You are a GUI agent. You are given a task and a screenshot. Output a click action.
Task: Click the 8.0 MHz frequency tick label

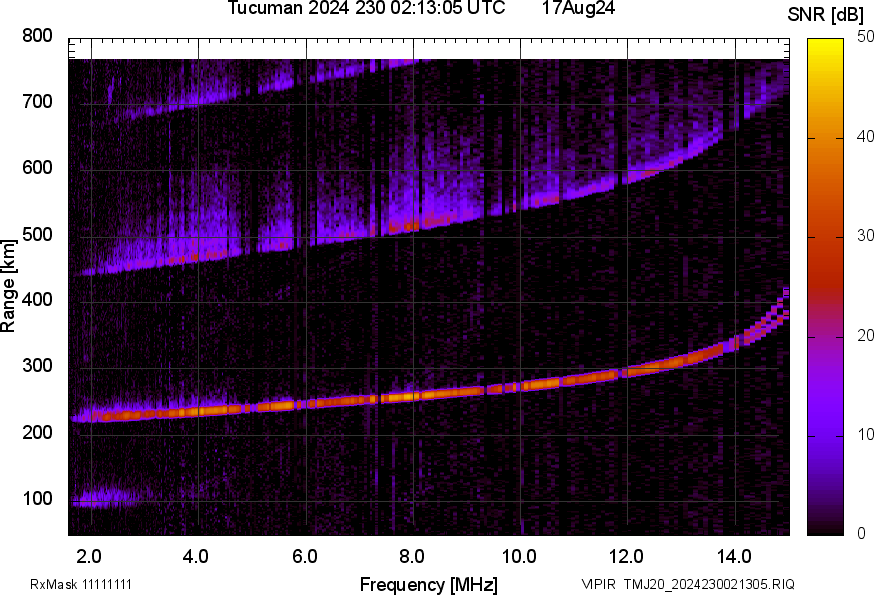412,556
